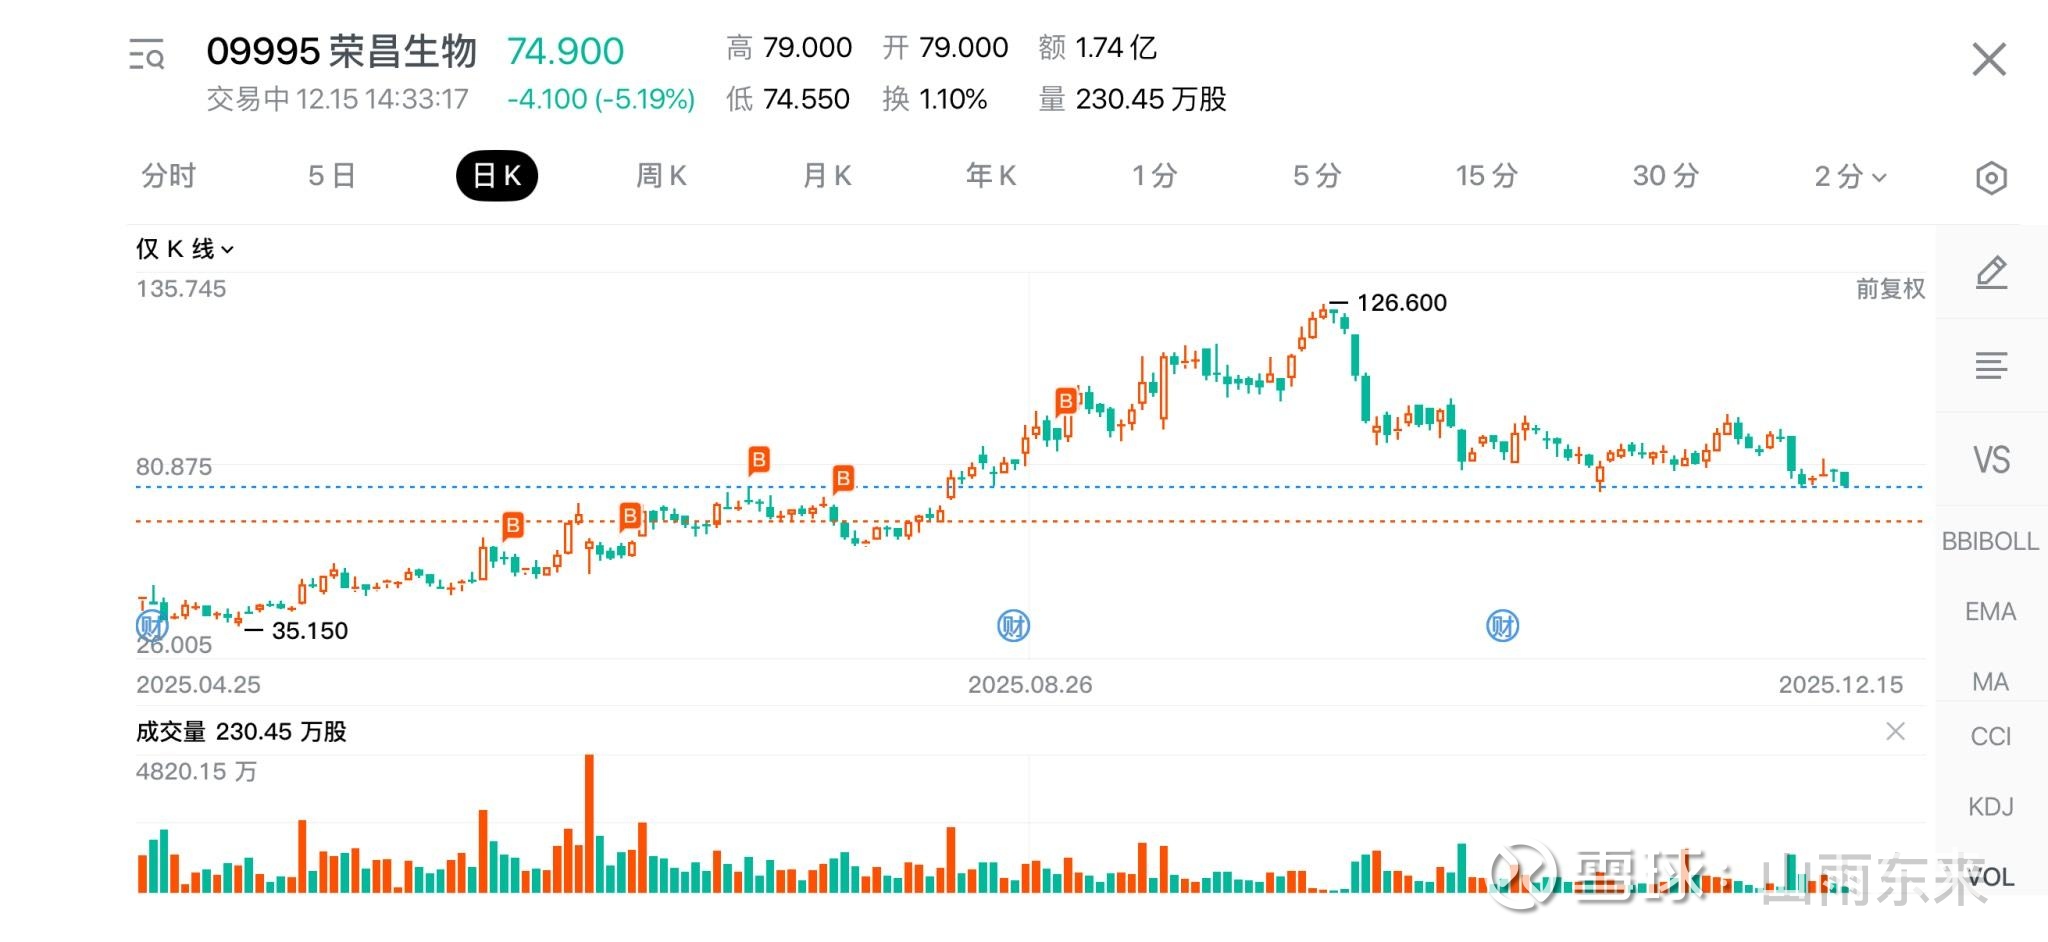Select the CCI indicator button
The height and width of the screenshot is (942, 2048).
(x=1990, y=736)
